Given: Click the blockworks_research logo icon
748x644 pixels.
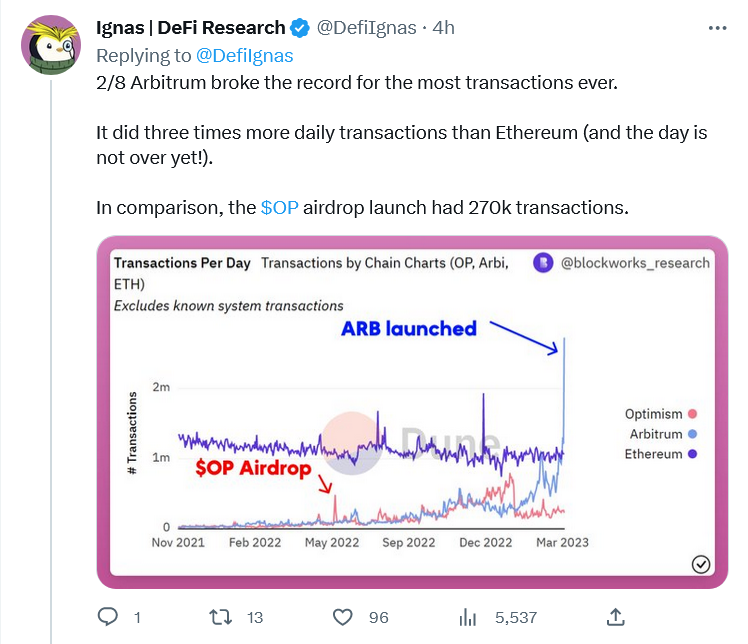Looking at the screenshot, I should (x=543, y=264).
